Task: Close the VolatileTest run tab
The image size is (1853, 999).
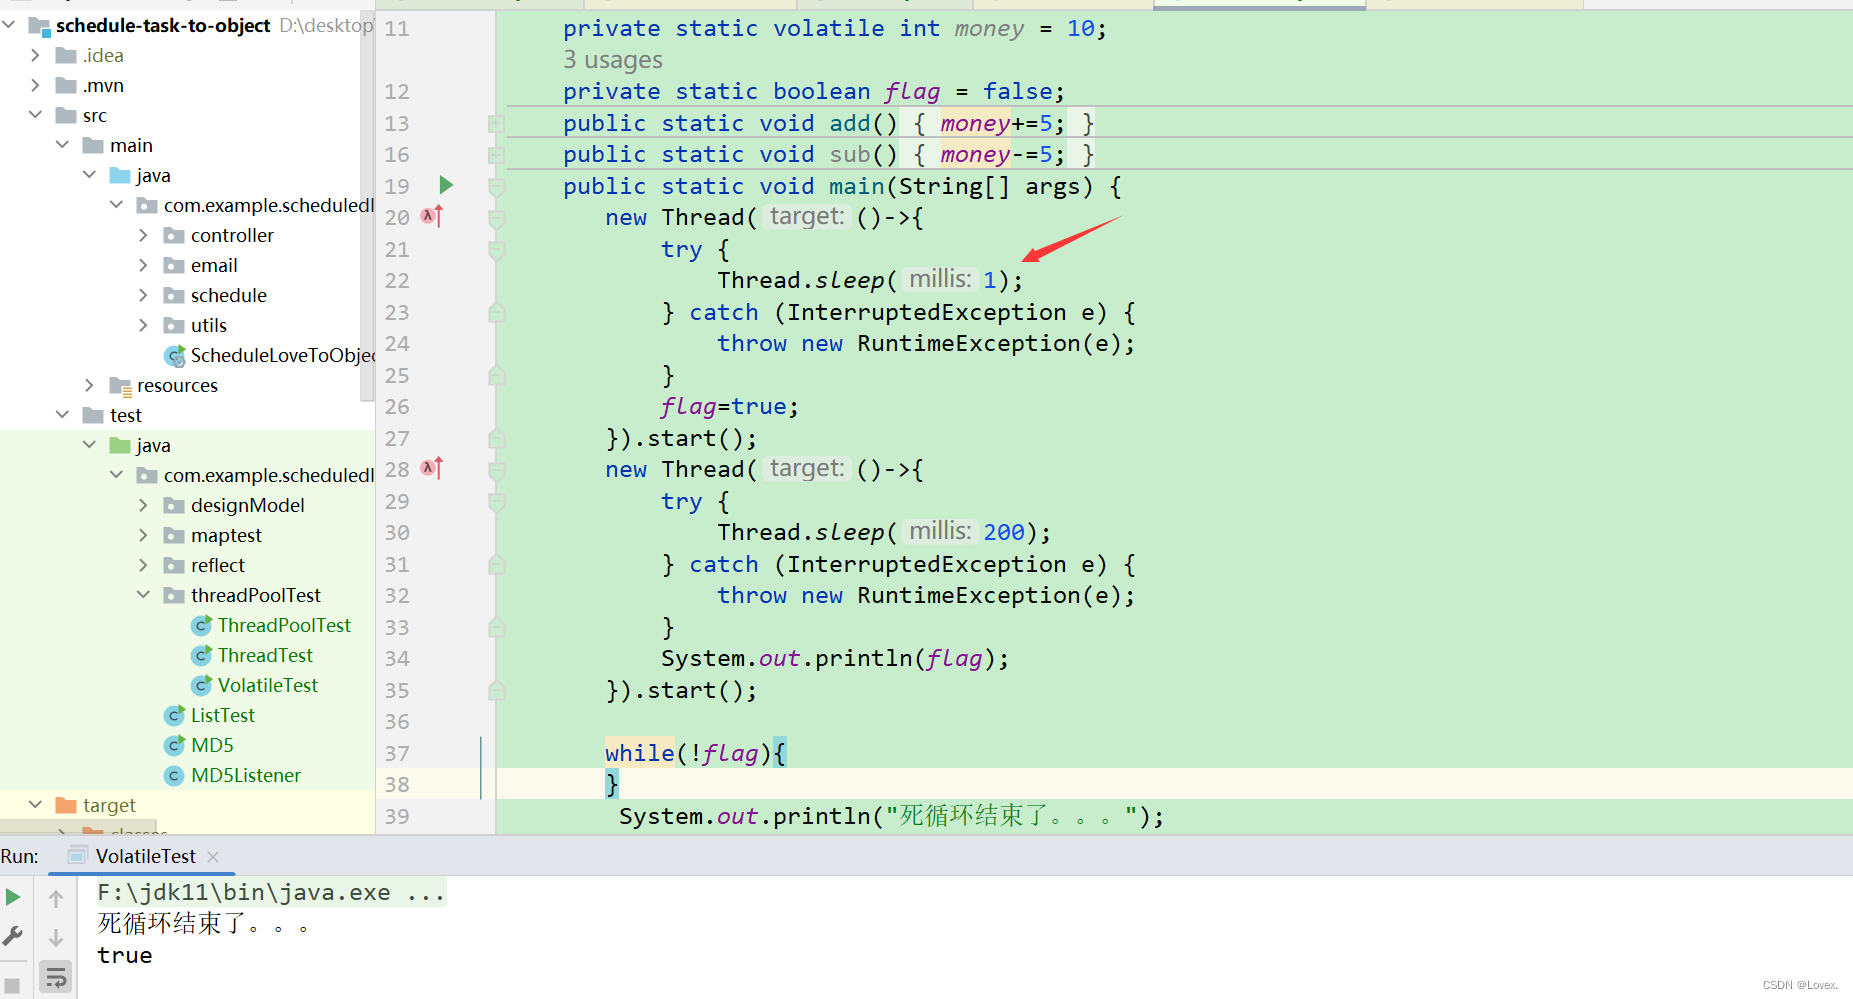Action: pyautogui.click(x=213, y=857)
